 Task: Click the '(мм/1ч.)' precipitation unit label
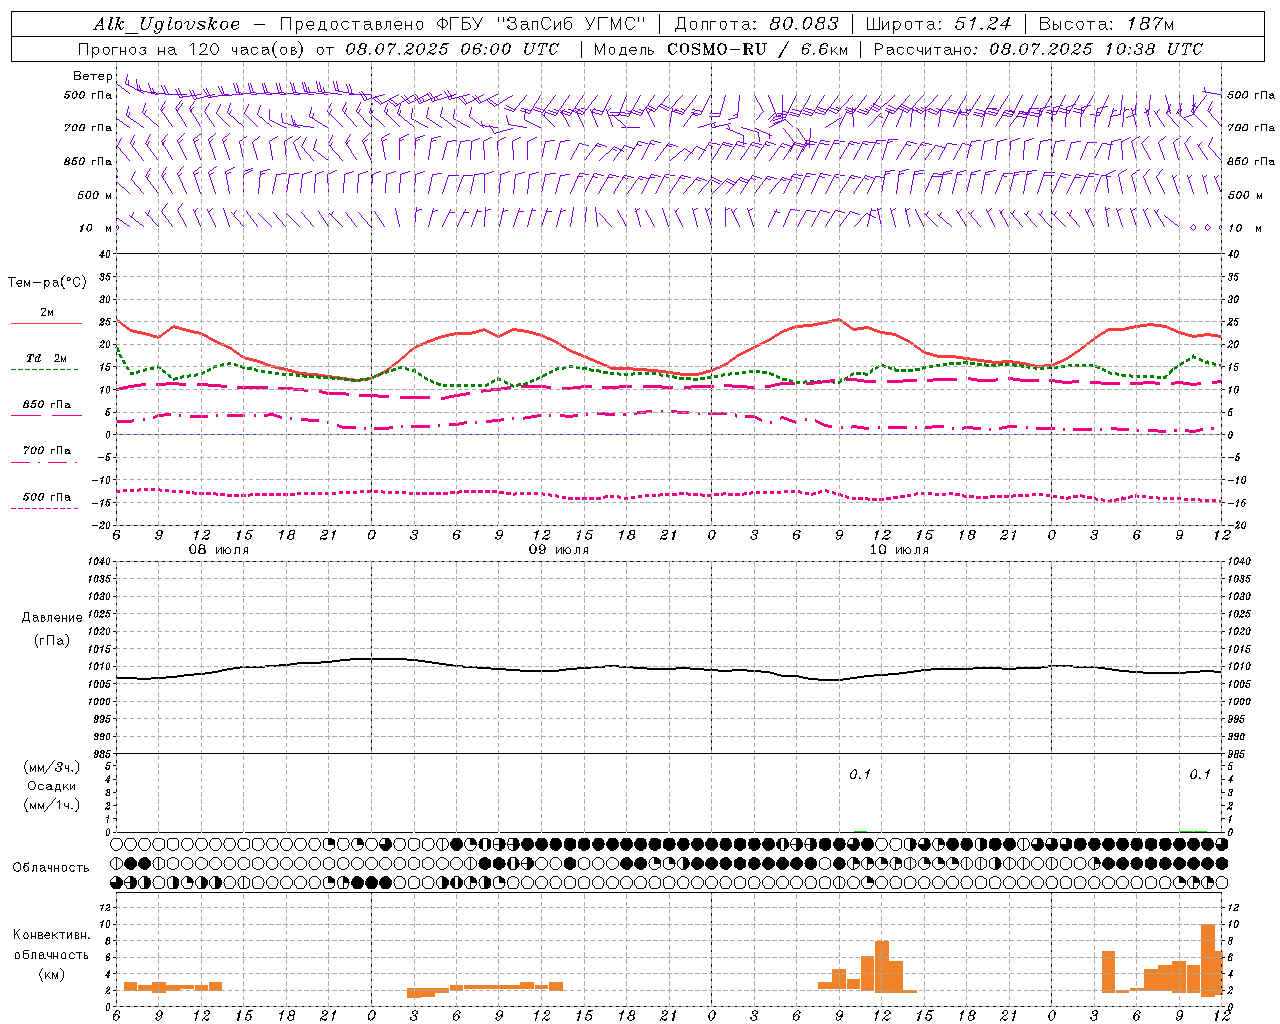pos(52,805)
